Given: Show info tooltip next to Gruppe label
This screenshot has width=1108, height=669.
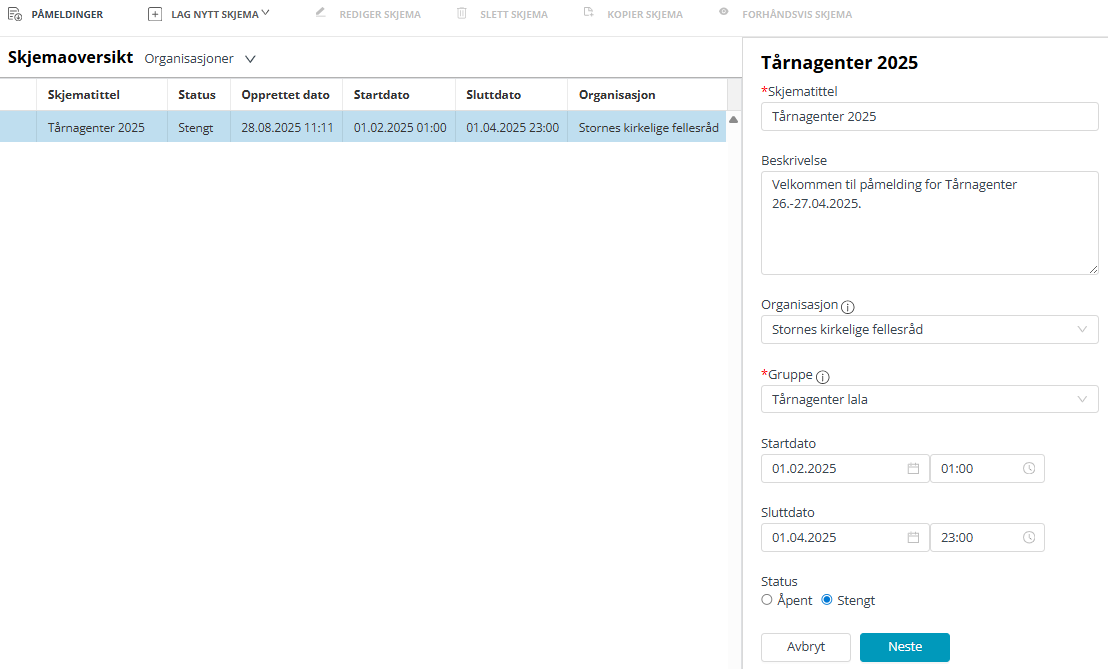Looking at the screenshot, I should (x=823, y=377).
